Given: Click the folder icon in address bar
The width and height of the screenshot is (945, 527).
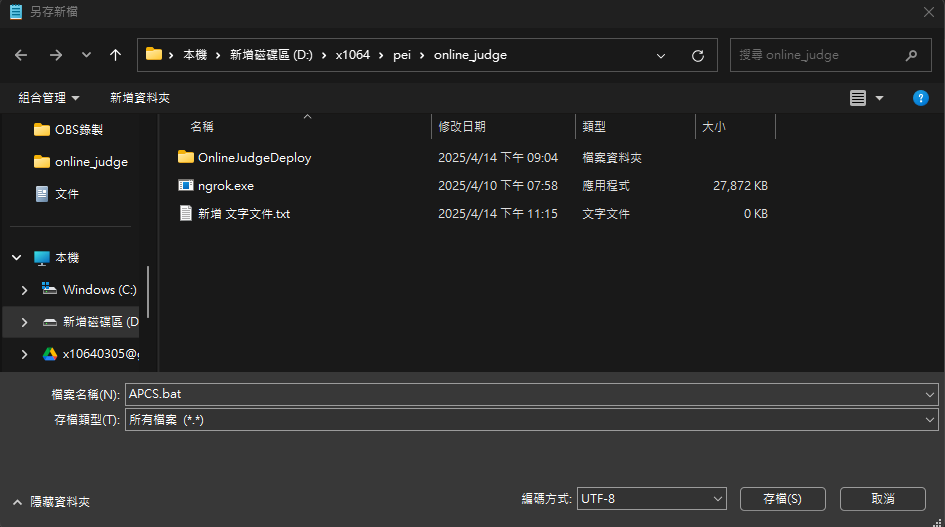Looking at the screenshot, I should click(154, 54).
